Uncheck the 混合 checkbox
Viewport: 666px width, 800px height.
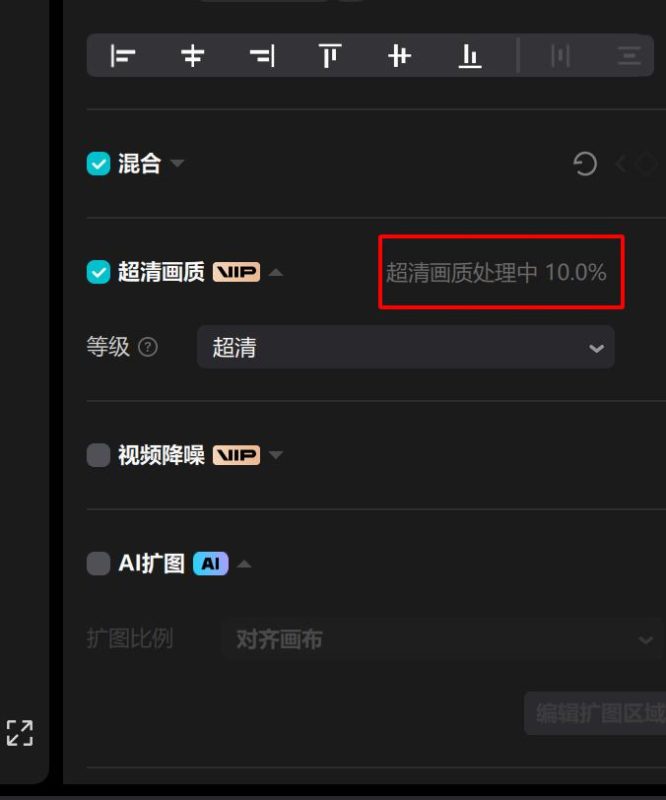pos(98,164)
